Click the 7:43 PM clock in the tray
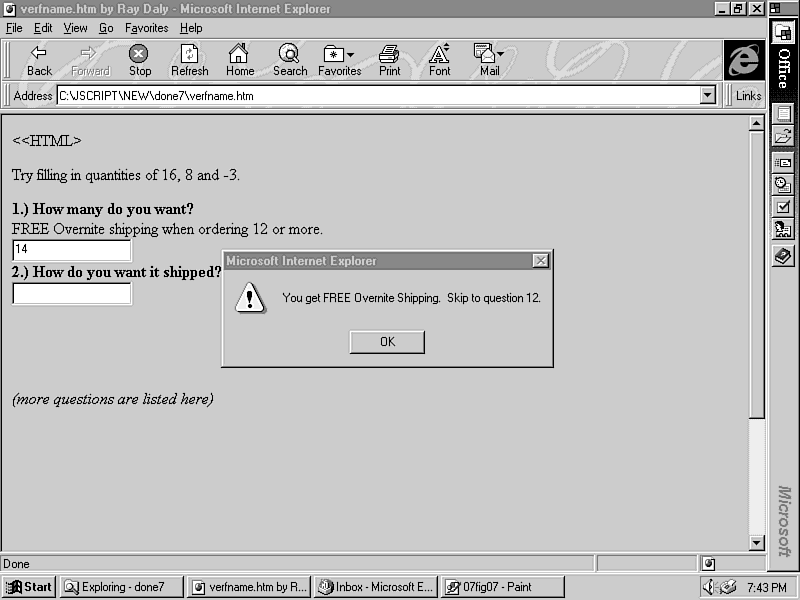The height and width of the screenshot is (600, 800). point(766,587)
